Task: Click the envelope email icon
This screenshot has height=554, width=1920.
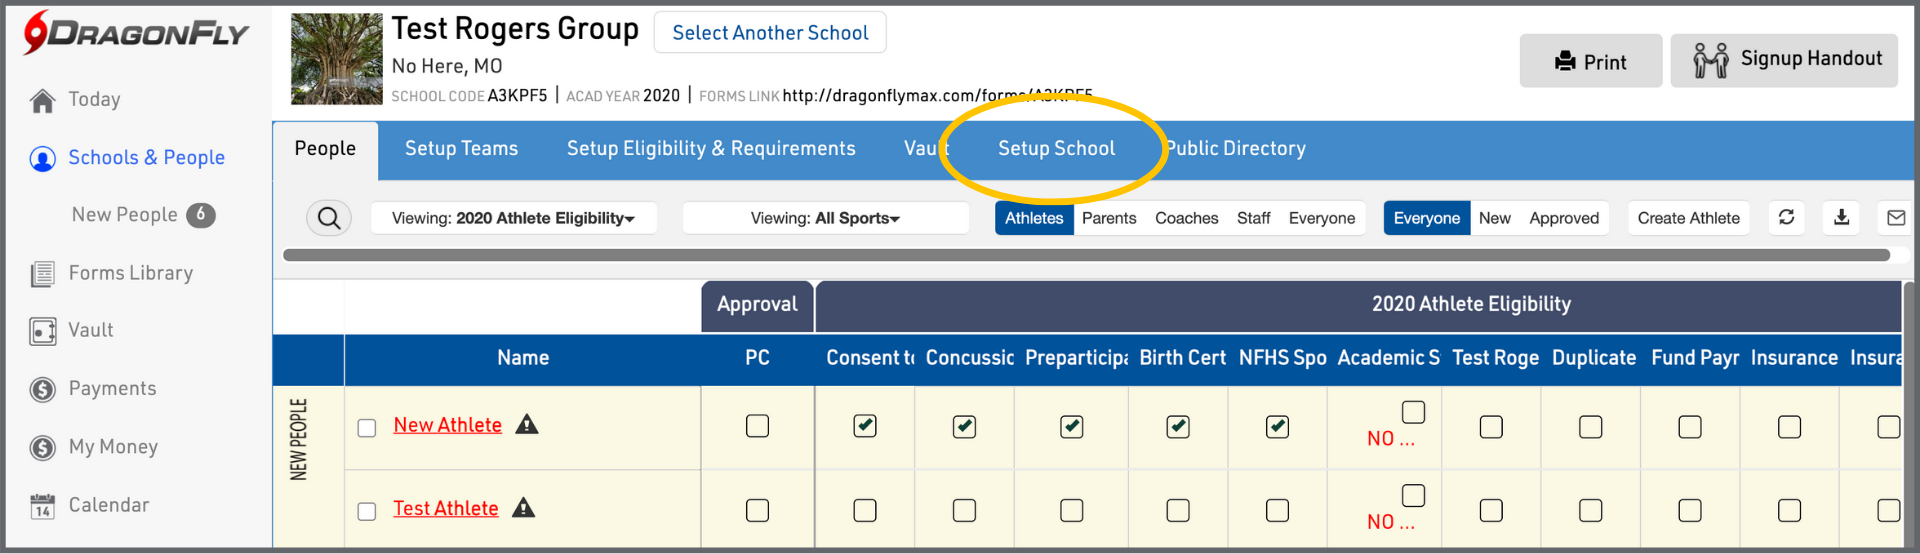Action: tap(1895, 217)
